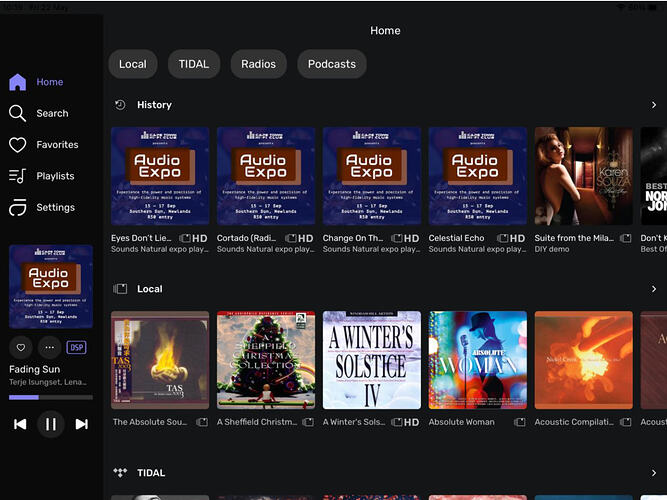
Task: Click 'DIY demo' subtitle text
Action: click(552, 249)
